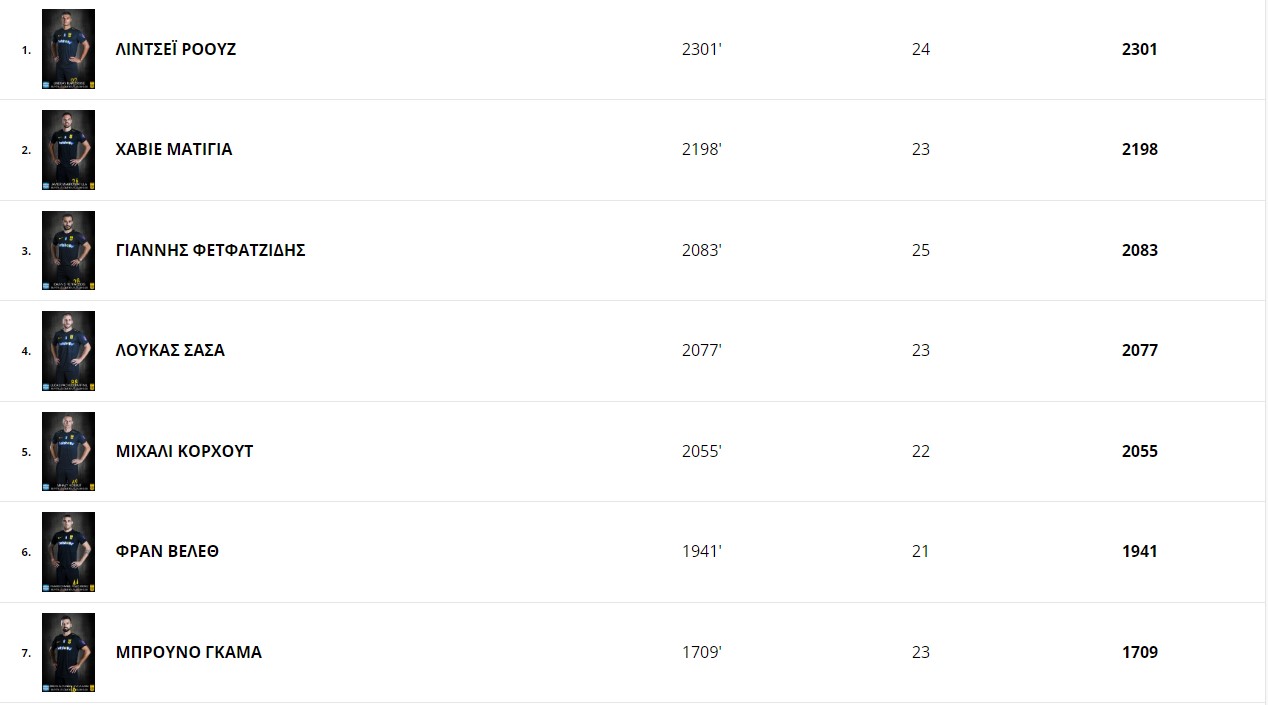Image resolution: width=1268 pixels, height=705 pixels.
Task: Open ΓΙΑΝΝΗΣ ΦΕΤΦΑΤΖΙΔΗΣ player photo
Action: [68, 250]
